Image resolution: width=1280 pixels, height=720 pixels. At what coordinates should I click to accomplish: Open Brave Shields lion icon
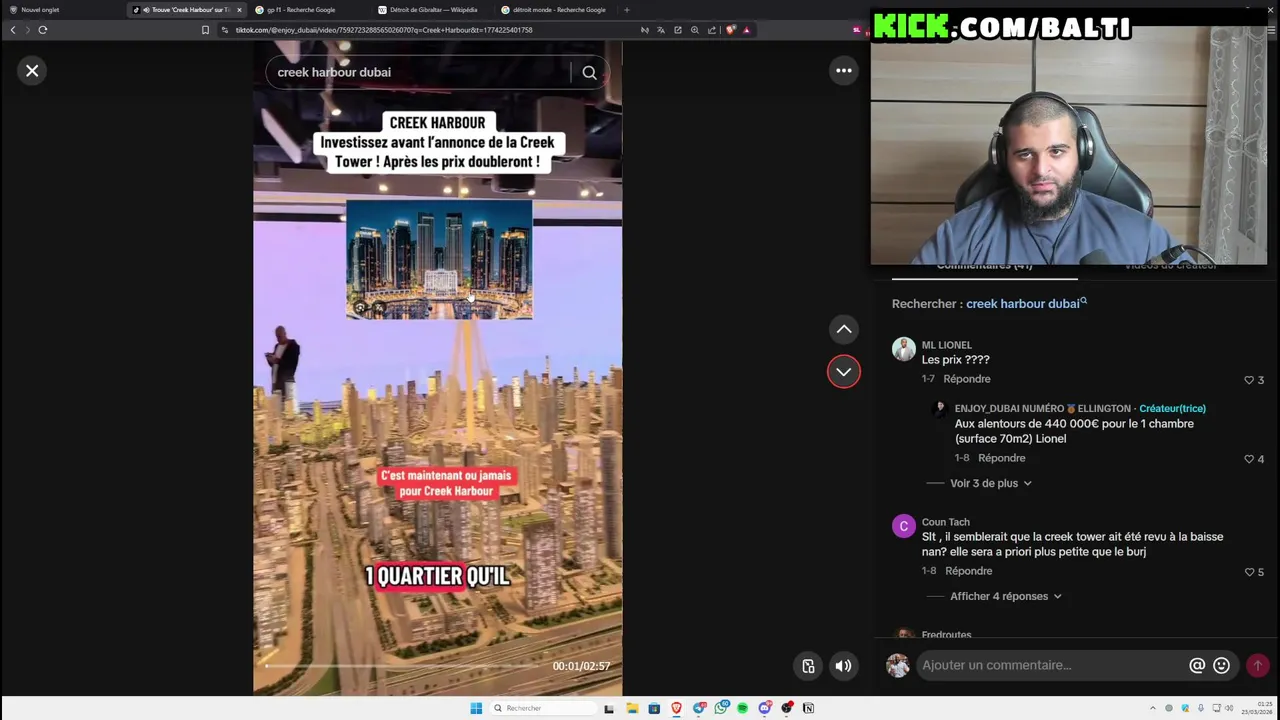(731, 30)
